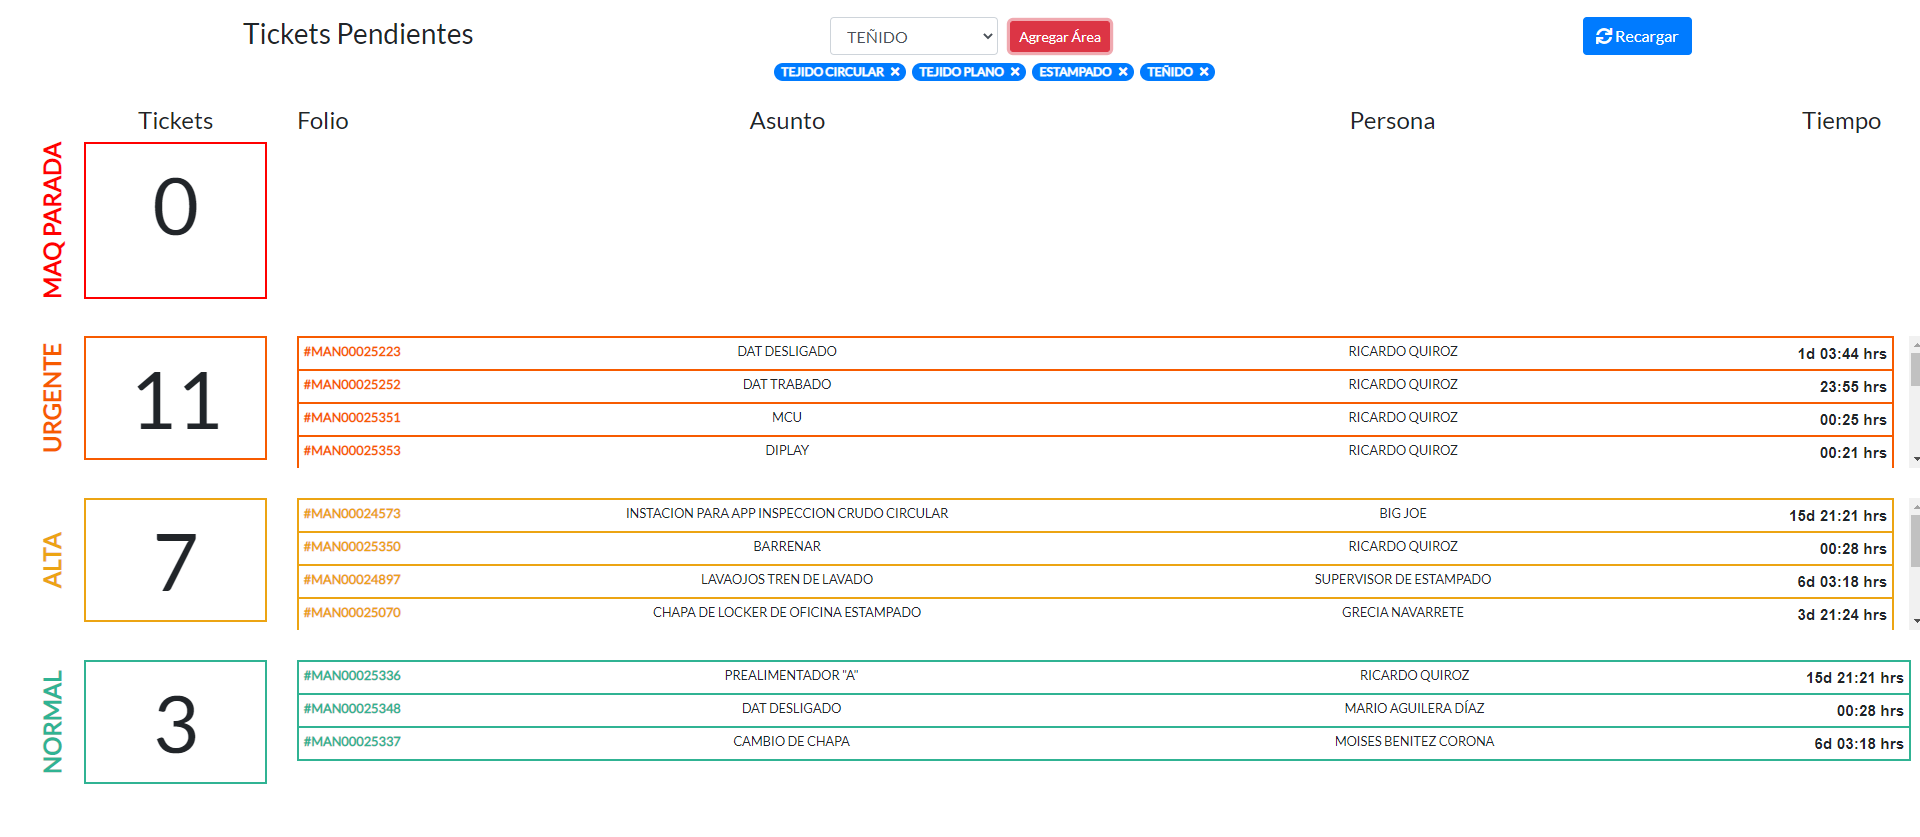Screen dimensions: 1920x837
Task: Click the NORMAL ticket count box
Action: 176,722
